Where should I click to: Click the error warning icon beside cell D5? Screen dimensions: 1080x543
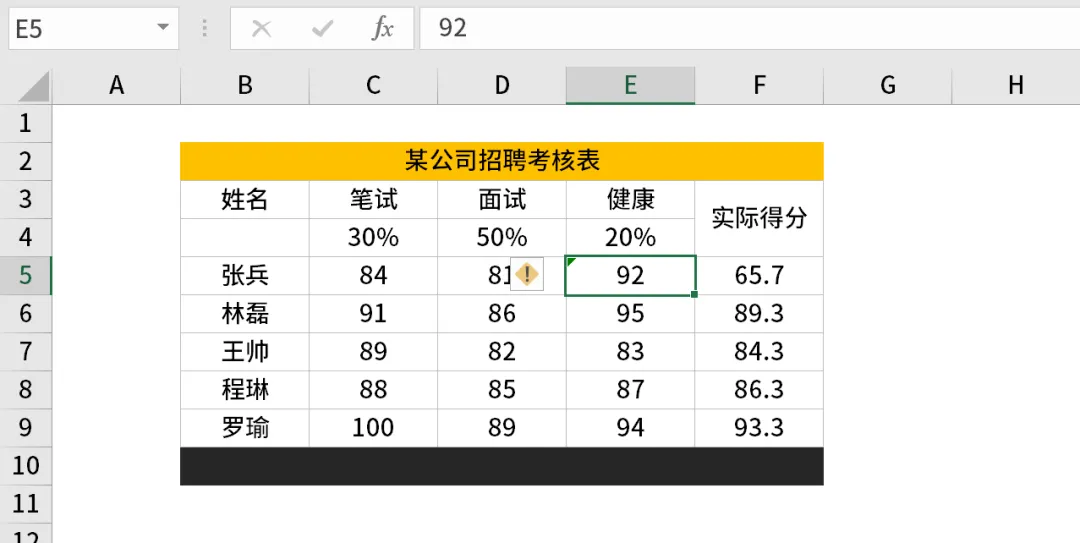pos(527,276)
